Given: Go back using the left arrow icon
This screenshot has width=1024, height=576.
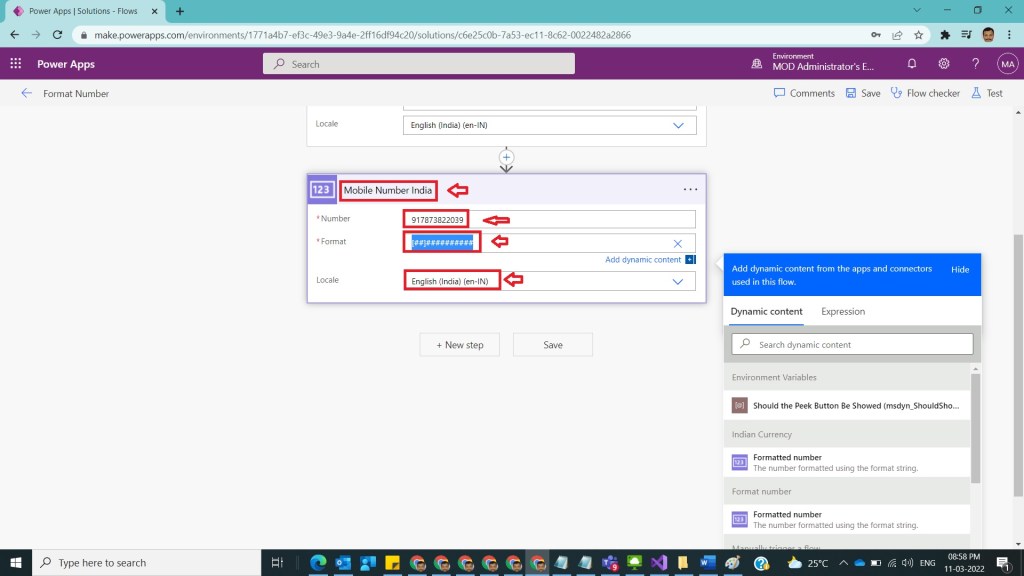Looking at the screenshot, I should tap(26, 93).
